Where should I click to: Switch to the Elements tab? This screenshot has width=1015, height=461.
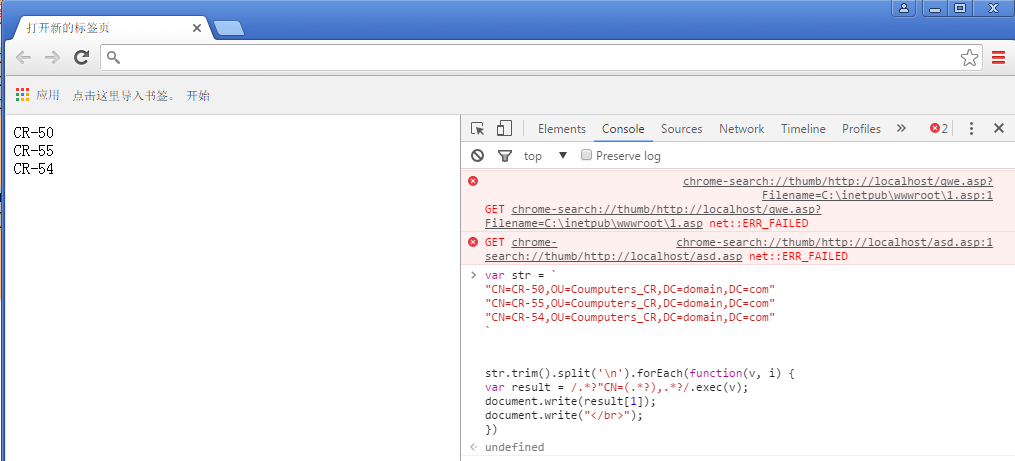[x=562, y=128]
